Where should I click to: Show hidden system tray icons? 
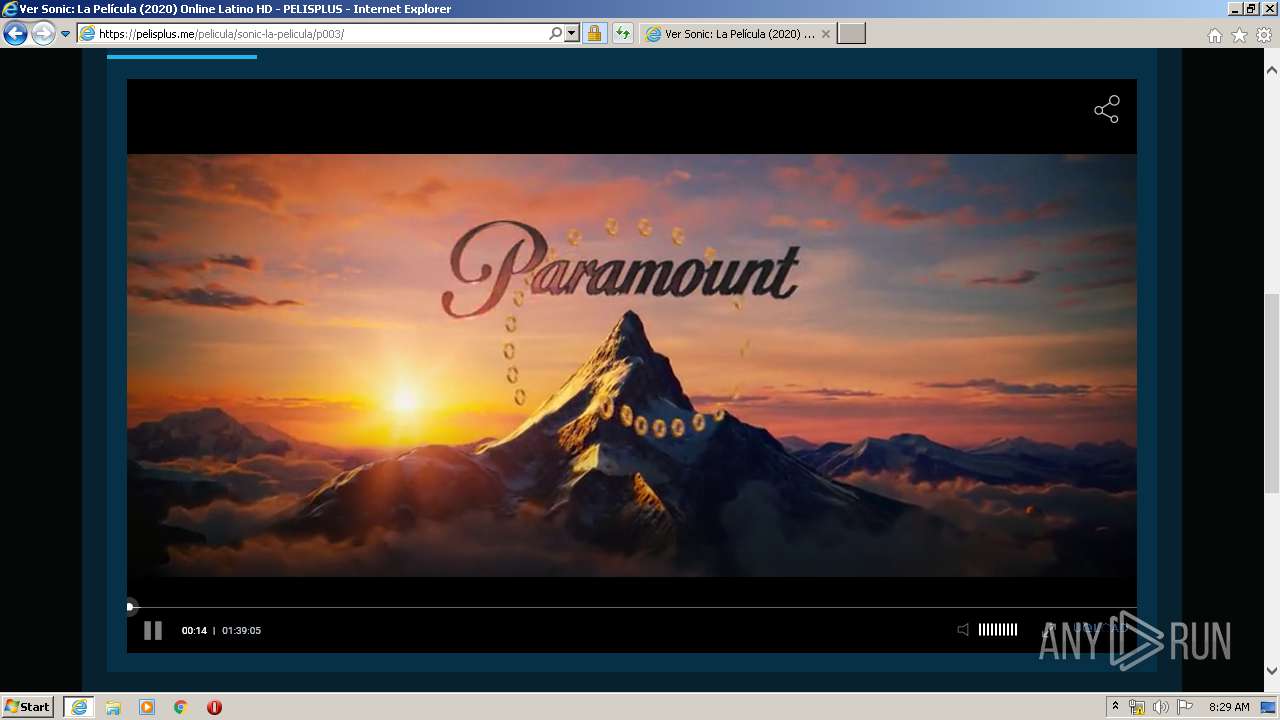click(1116, 707)
